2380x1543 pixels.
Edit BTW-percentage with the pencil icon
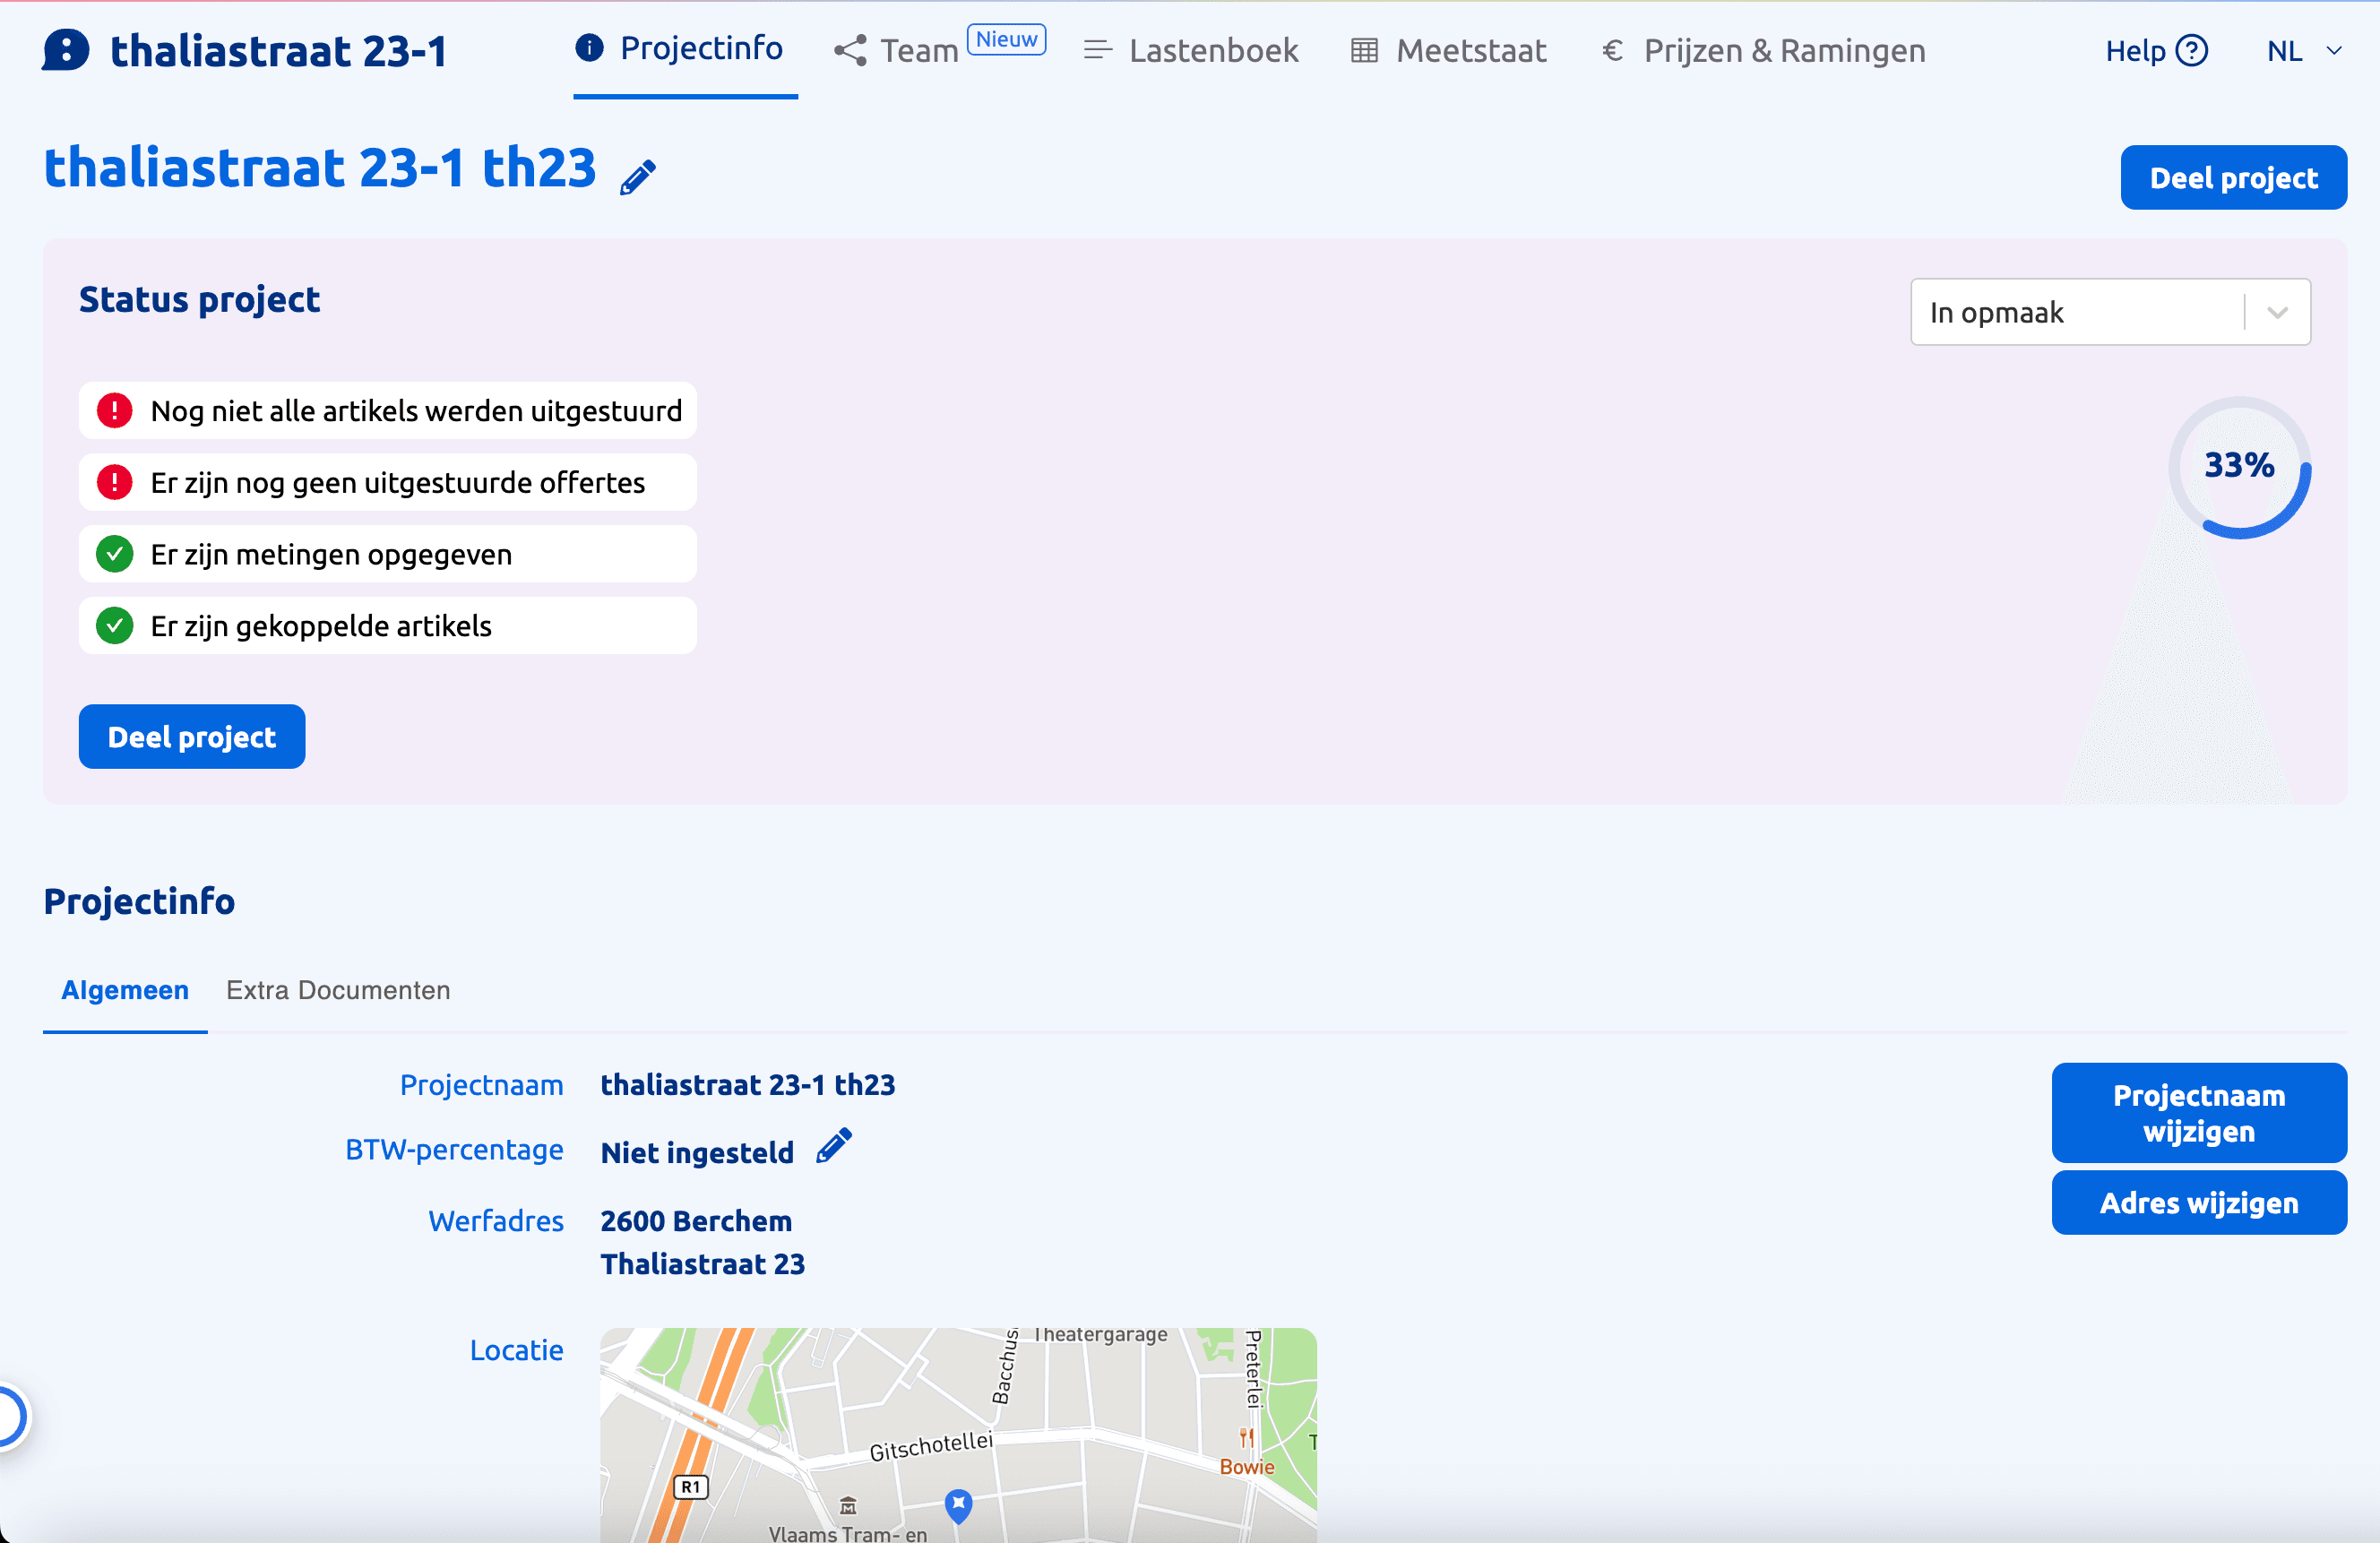click(x=833, y=1146)
